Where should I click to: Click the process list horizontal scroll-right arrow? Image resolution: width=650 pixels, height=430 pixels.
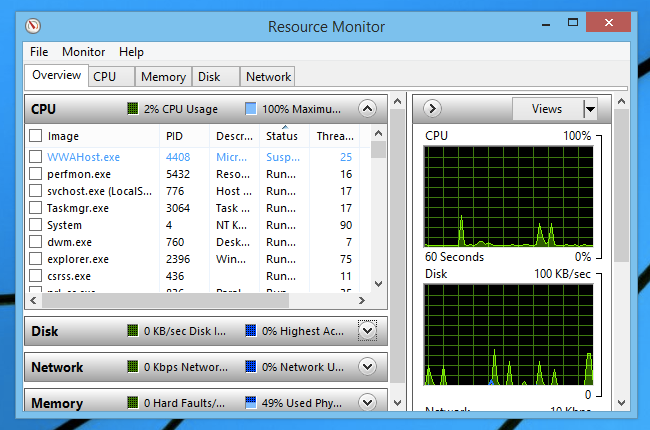(x=361, y=300)
